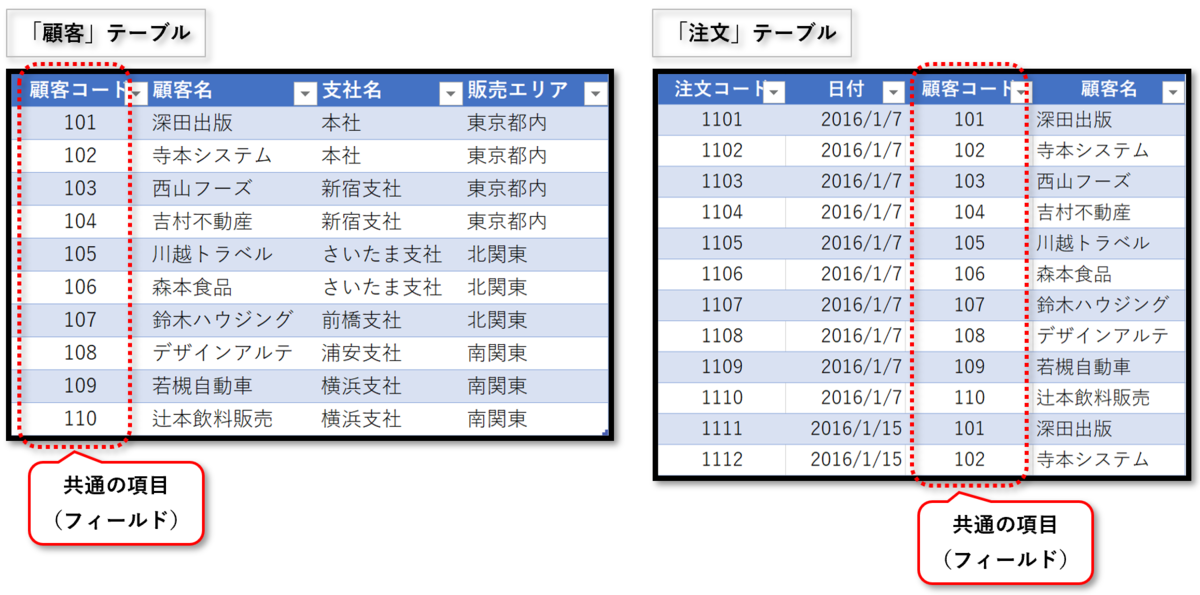1200x595 pixels.
Task: Select the 浦安支社 branch cell
Action: tap(361, 353)
